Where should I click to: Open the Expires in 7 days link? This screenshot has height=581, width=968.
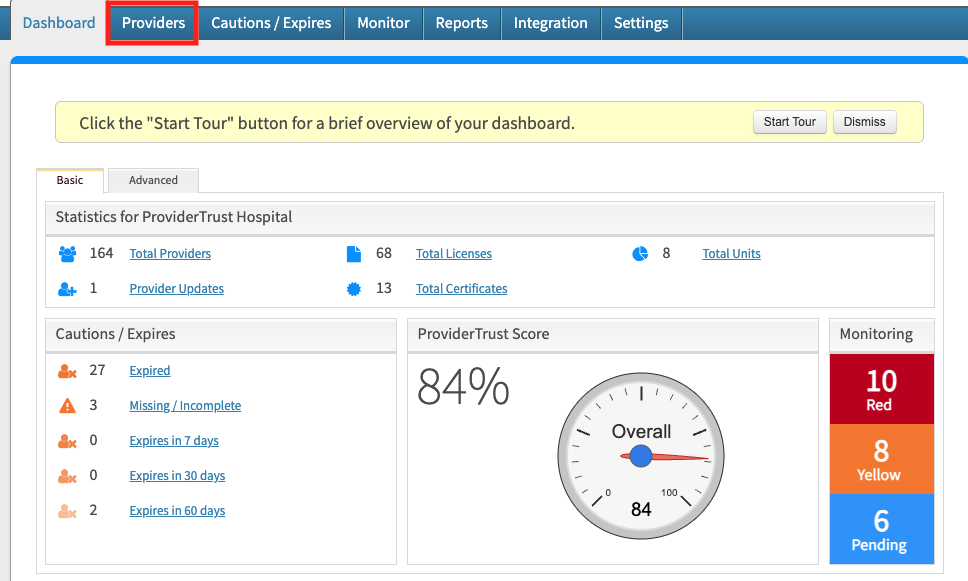[174, 441]
